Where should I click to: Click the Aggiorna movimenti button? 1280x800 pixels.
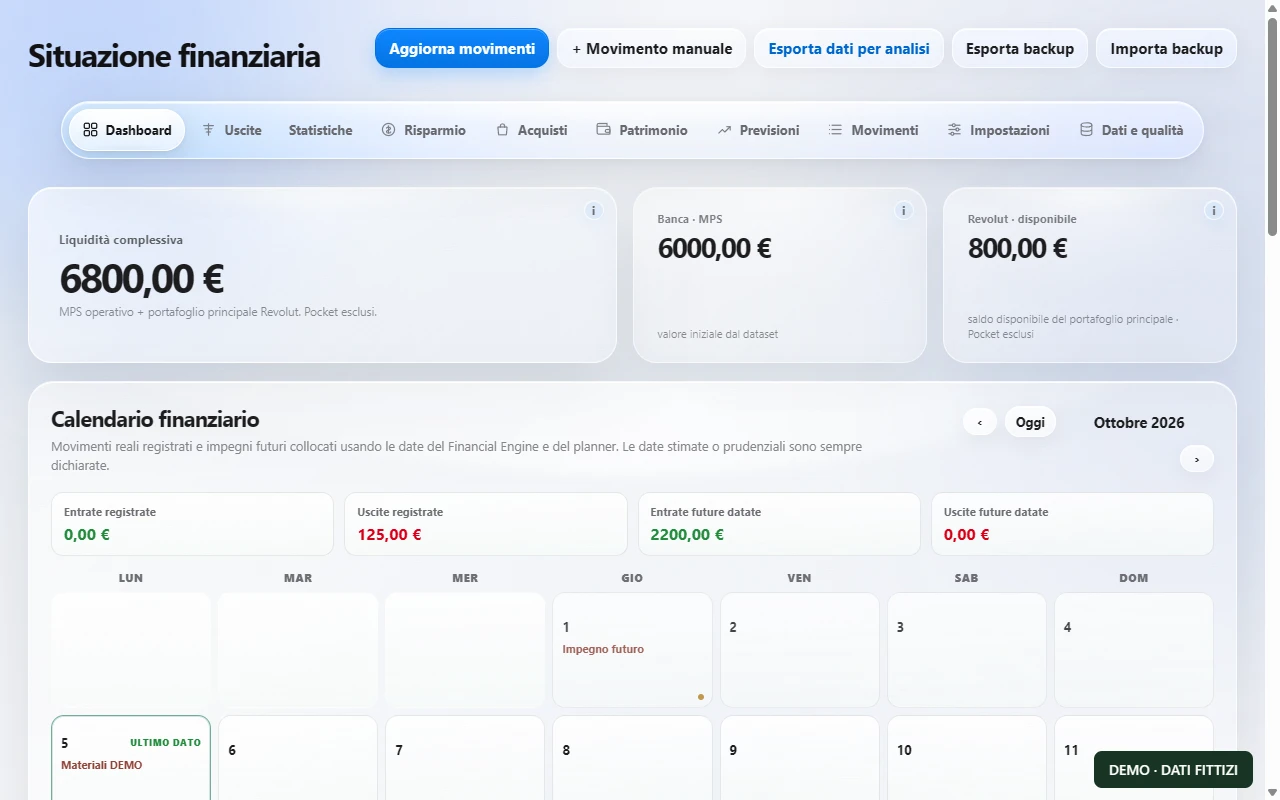tap(462, 48)
